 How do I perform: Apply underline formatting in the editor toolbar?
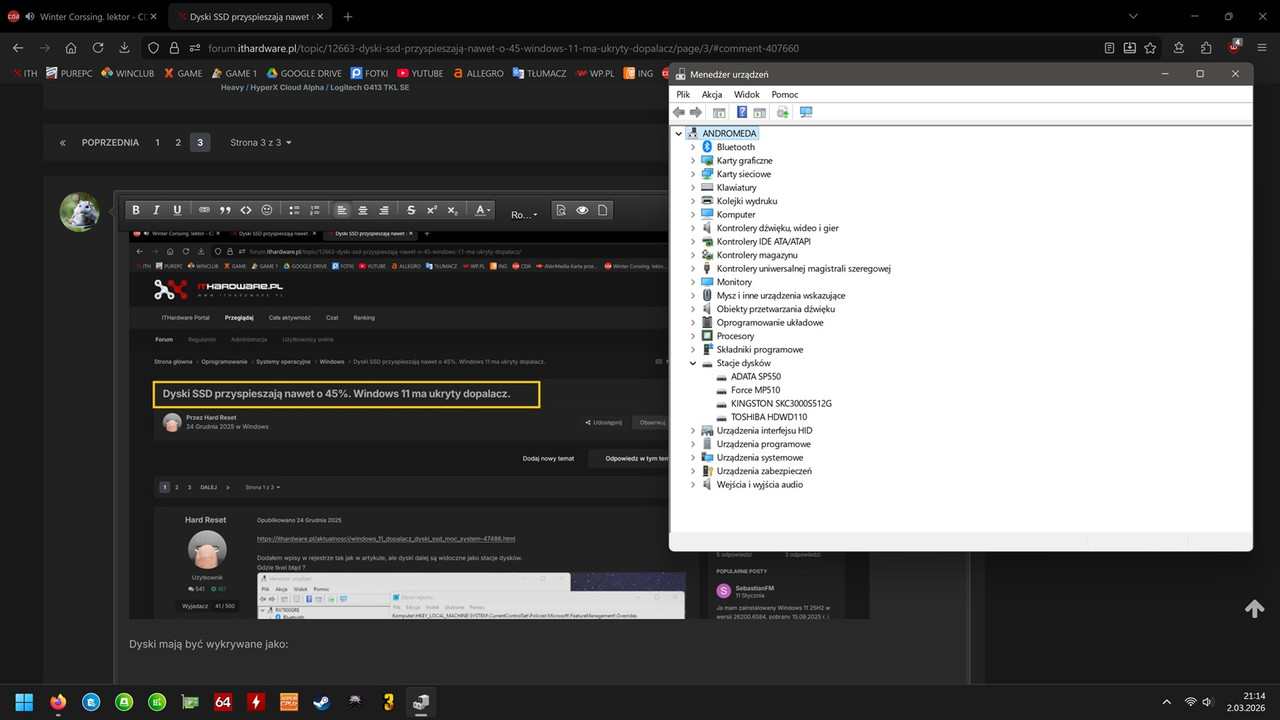(x=178, y=210)
